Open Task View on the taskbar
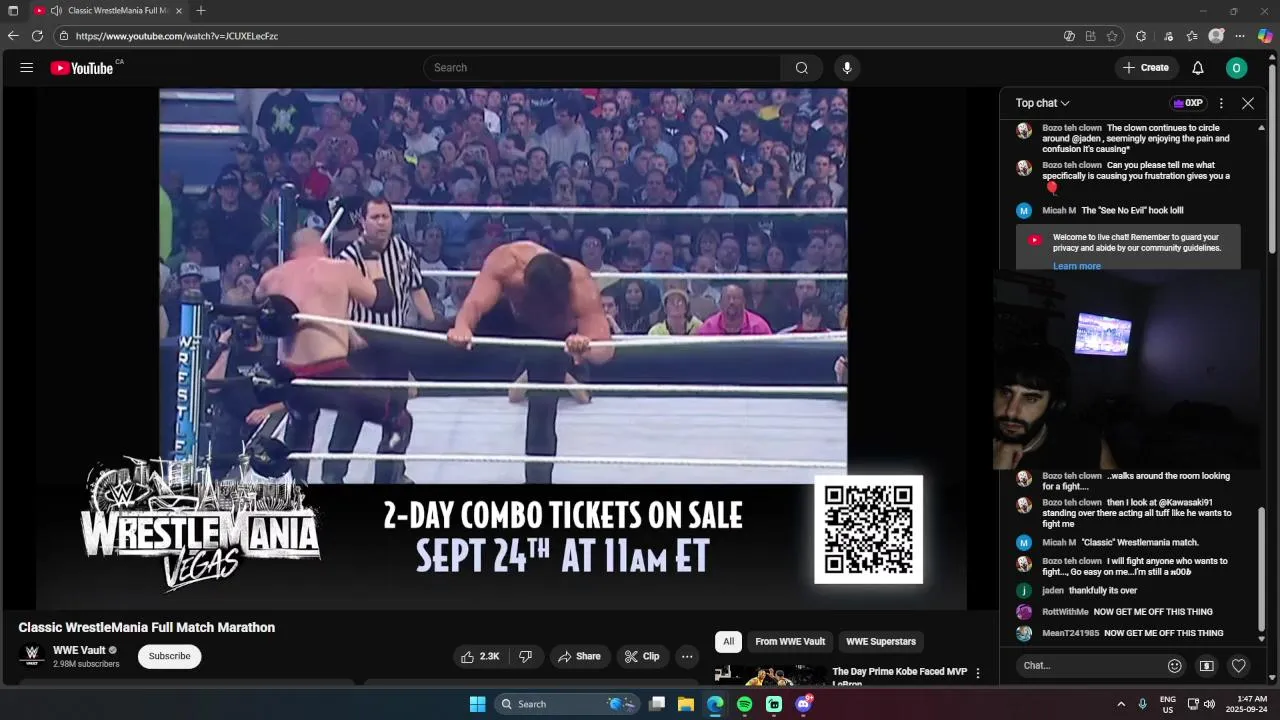The height and width of the screenshot is (720, 1280). coord(657,704)
